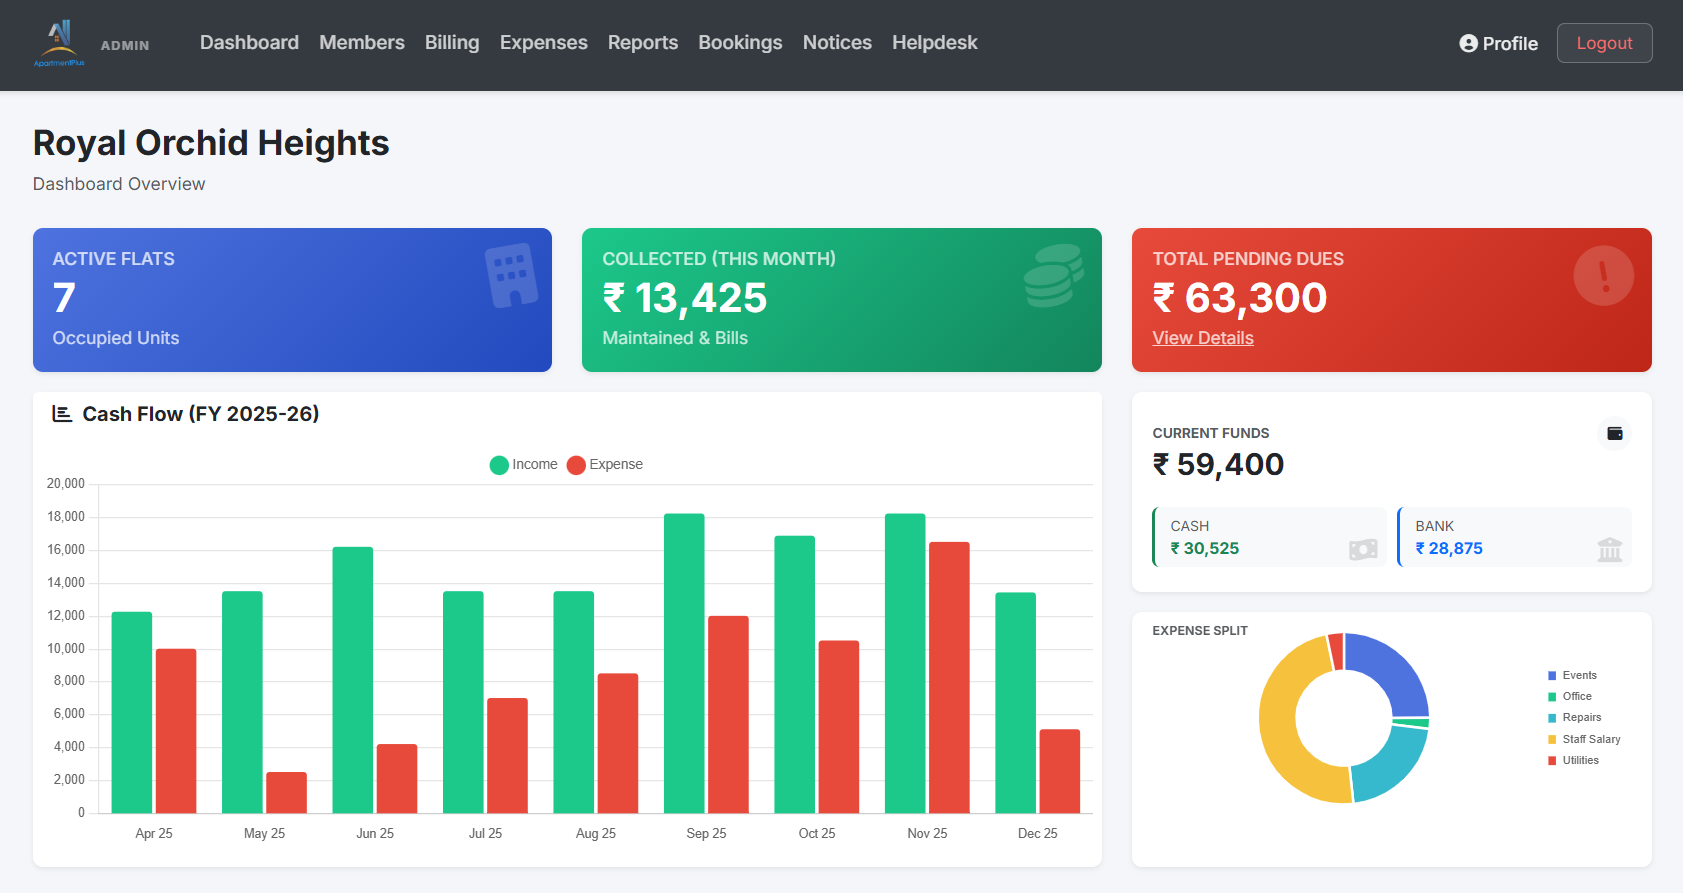
Task: Open the Reports page
Action: click(643, 43)
